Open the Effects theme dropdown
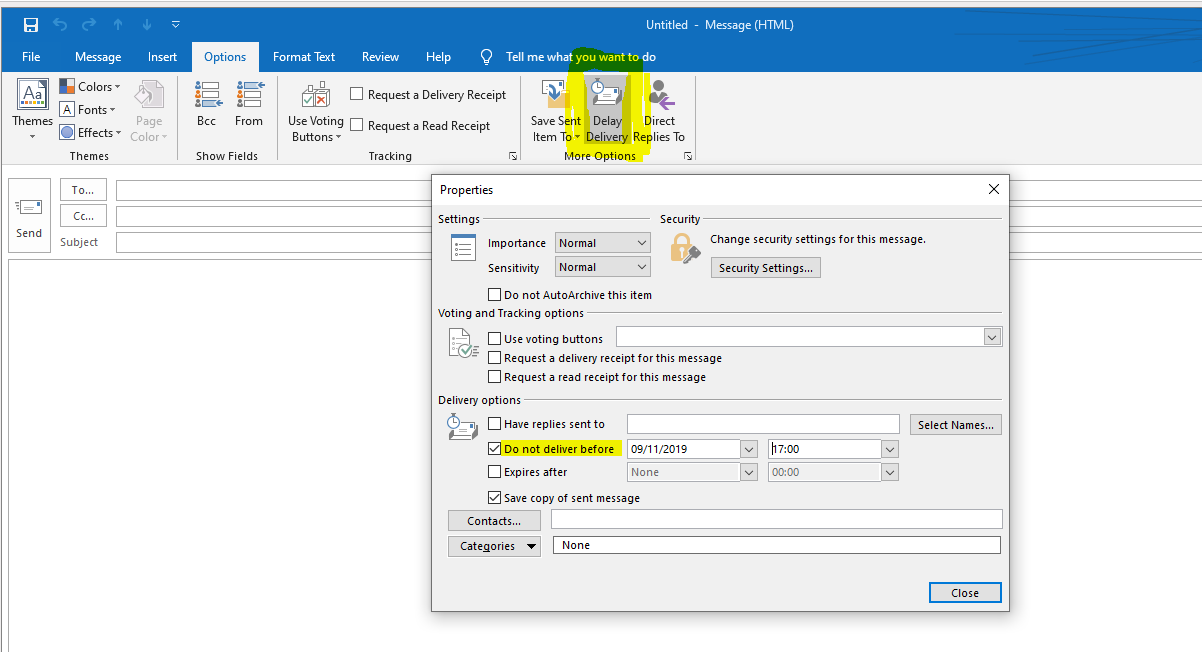Image resolution: width=1202 pixels, height=652 pixels. coord(91,132)
